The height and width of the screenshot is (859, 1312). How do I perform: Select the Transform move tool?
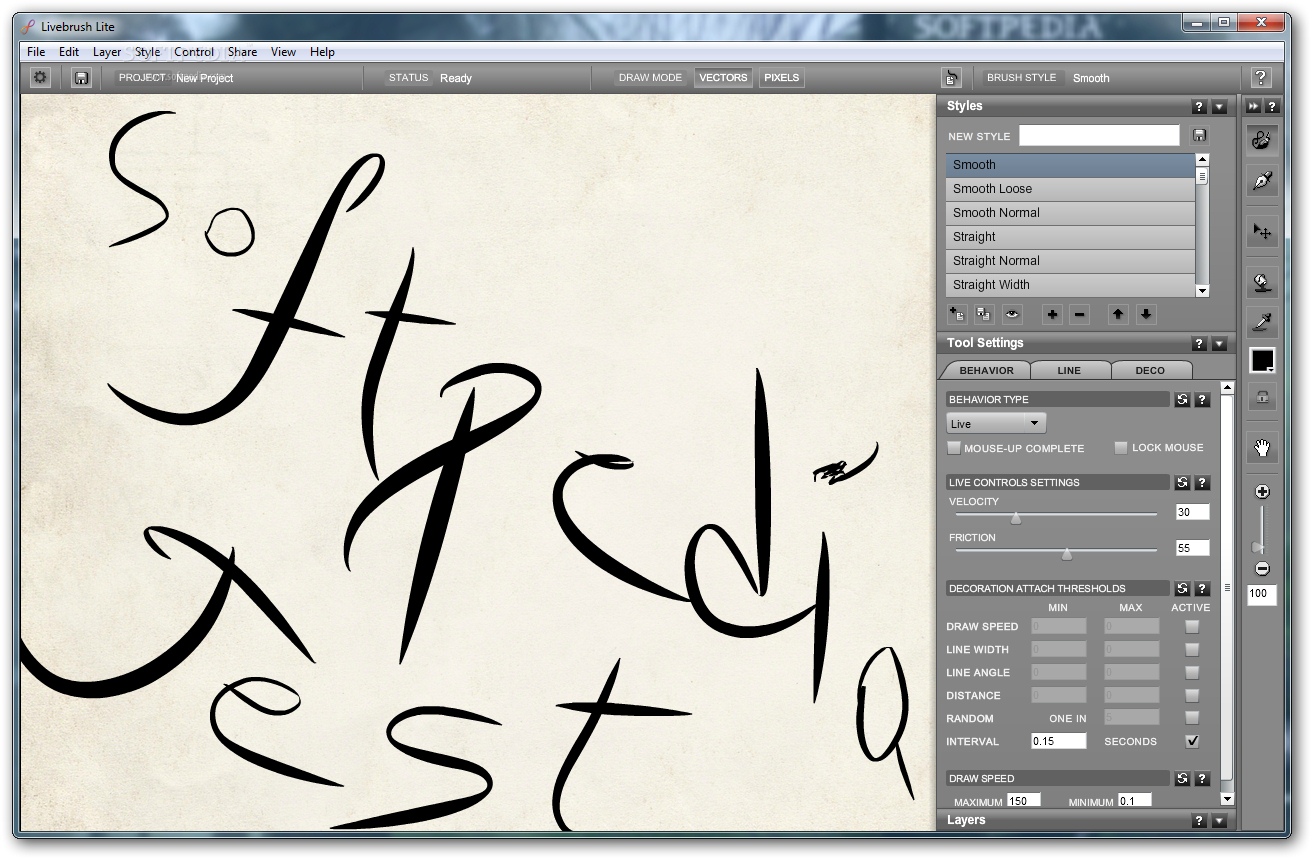(1262, 232)
